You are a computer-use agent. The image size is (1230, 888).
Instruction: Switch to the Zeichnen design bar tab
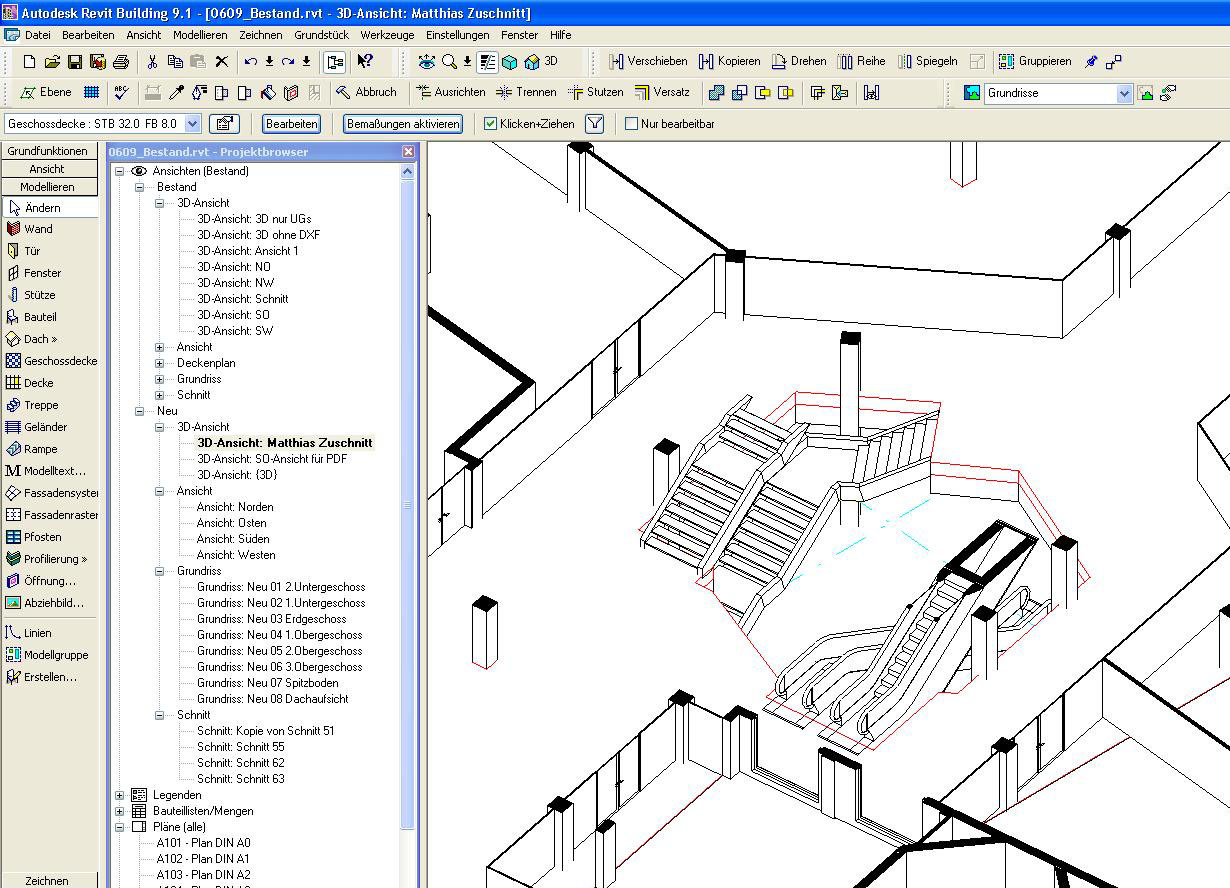click(x=48, y=881)
